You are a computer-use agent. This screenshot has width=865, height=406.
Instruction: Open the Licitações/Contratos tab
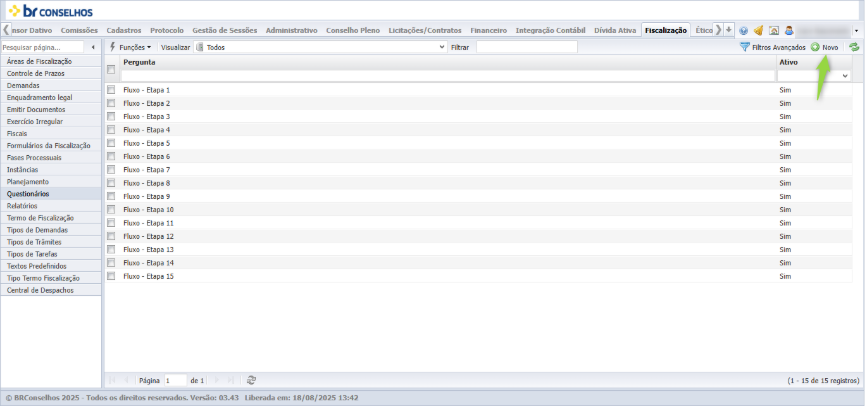[425, 30]
